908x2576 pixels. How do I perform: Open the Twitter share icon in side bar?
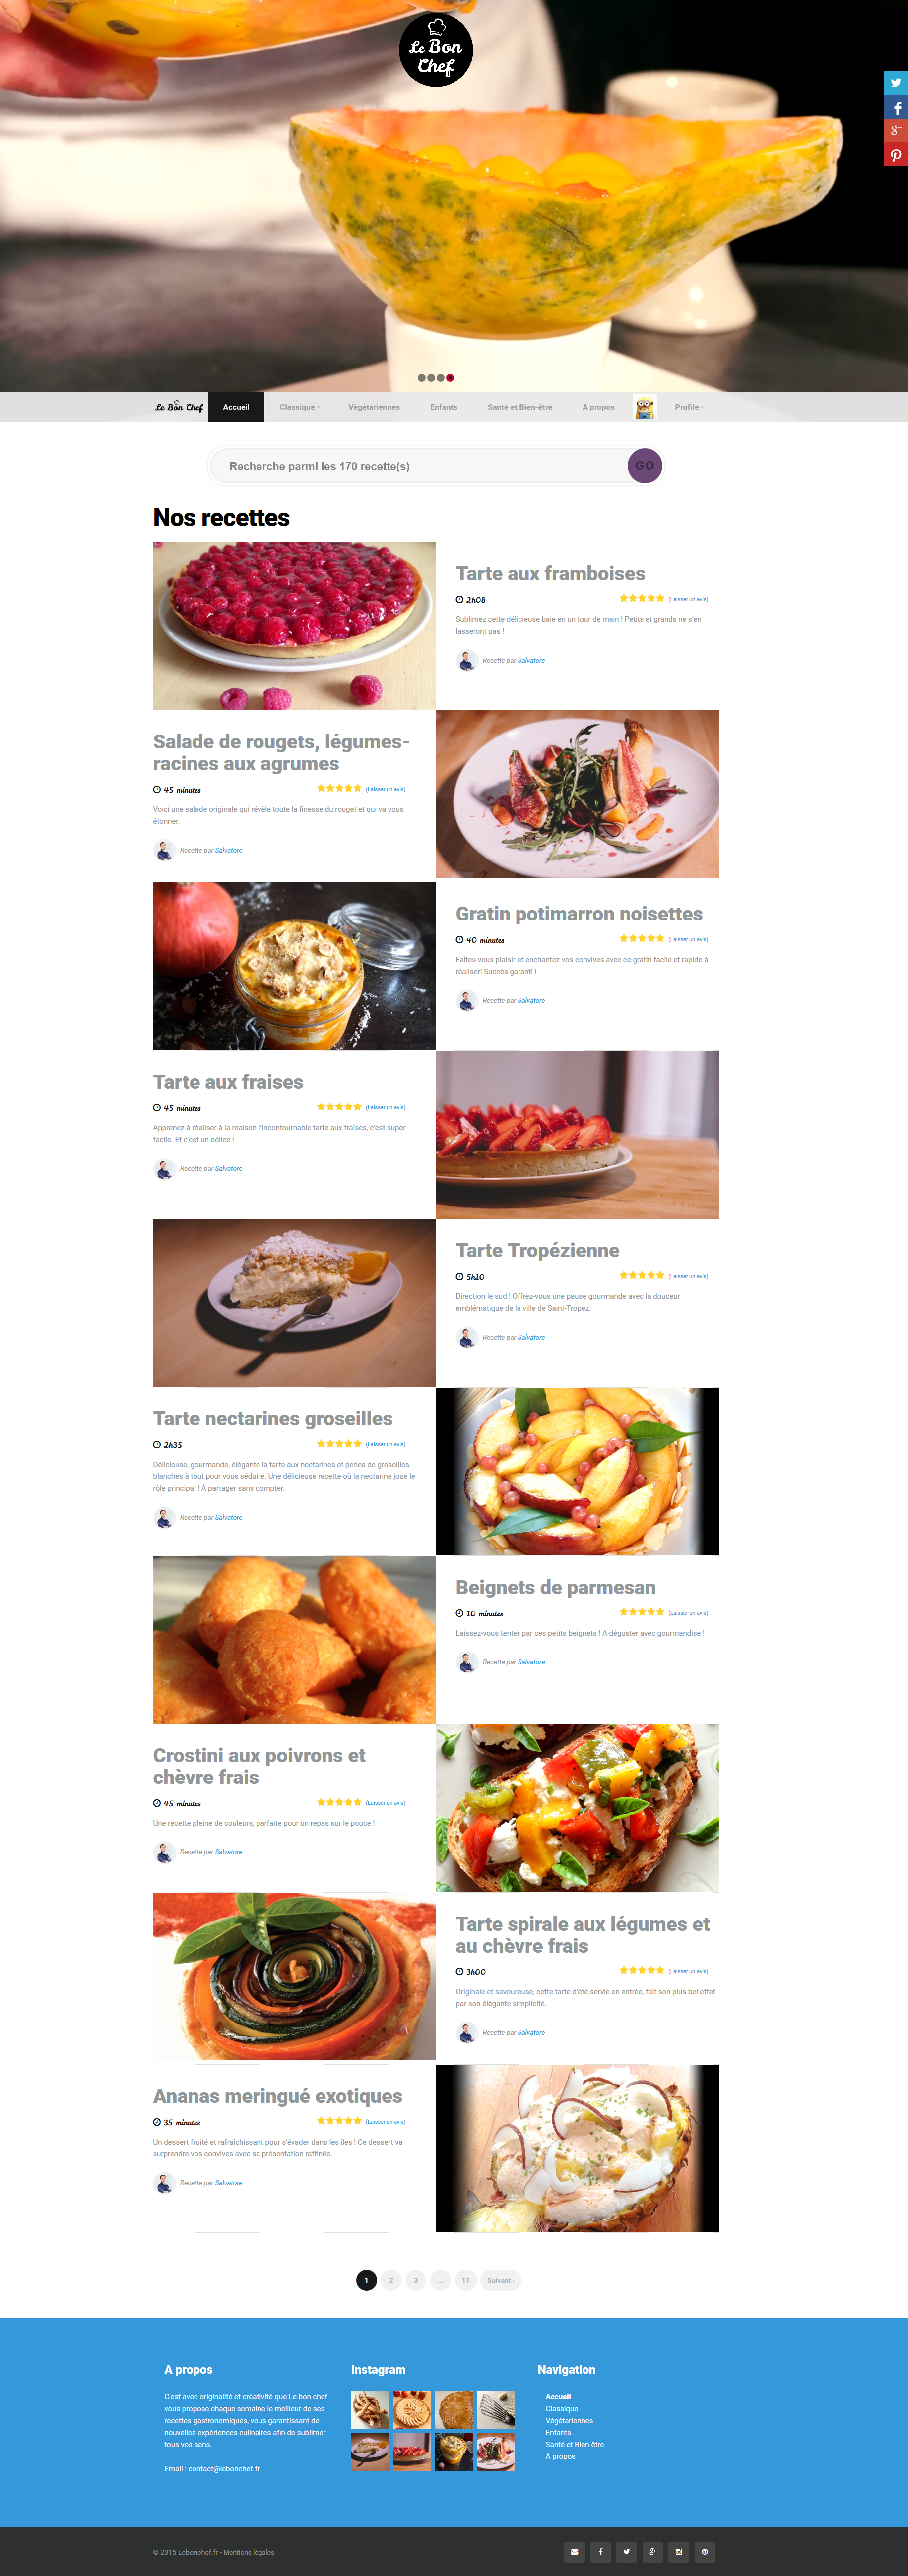click(x=896, y=83)
